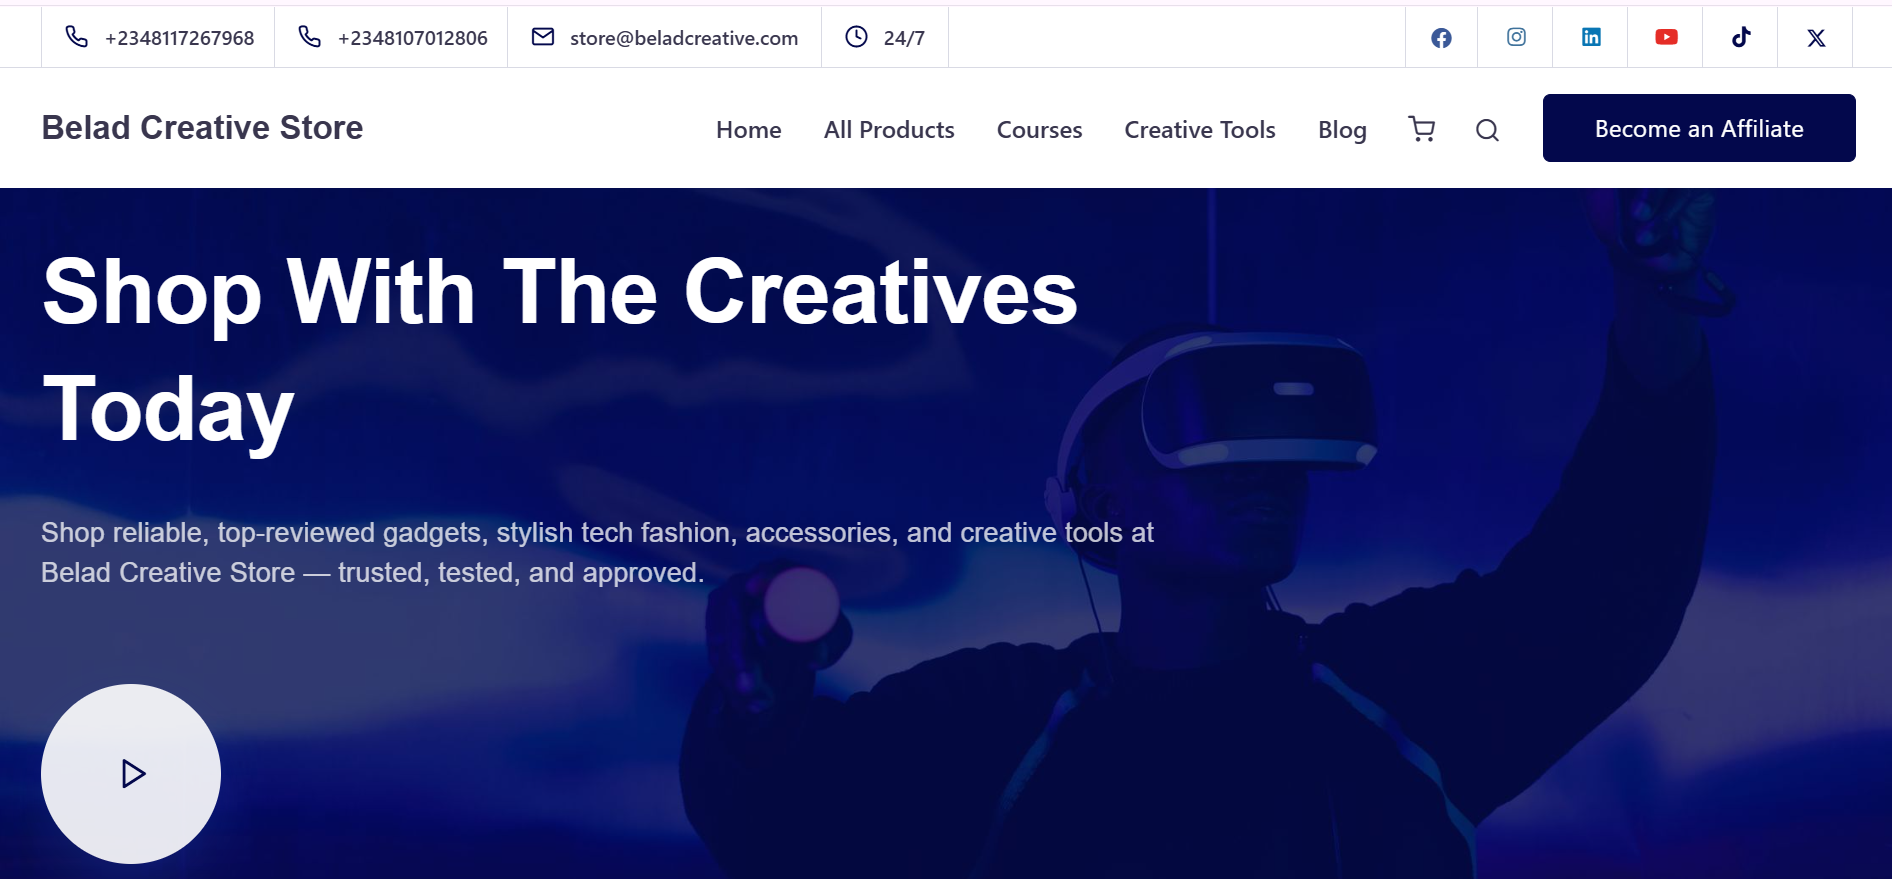Open the Instagram social icon
The width and height of the screenshot is (1892, 879).
(x=1516, y=37)
